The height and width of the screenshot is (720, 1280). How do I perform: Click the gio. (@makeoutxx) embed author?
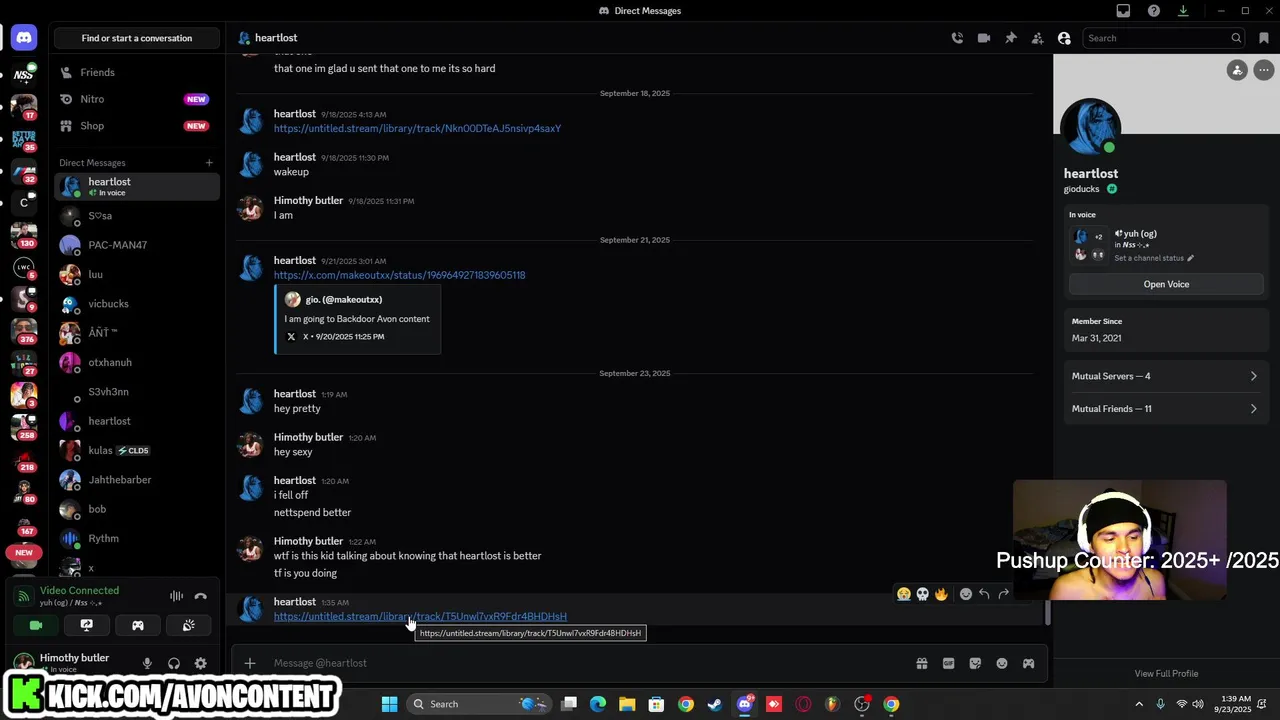pos(344,299)
